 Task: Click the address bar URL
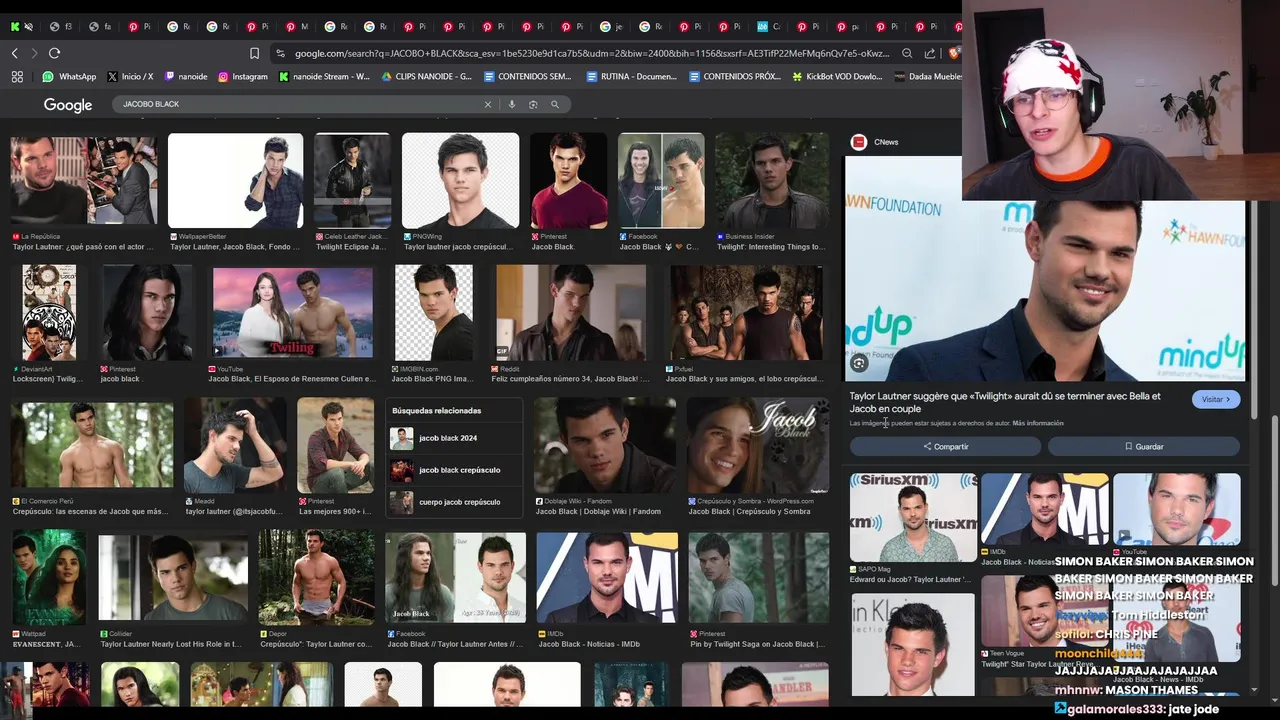(590, 53)
